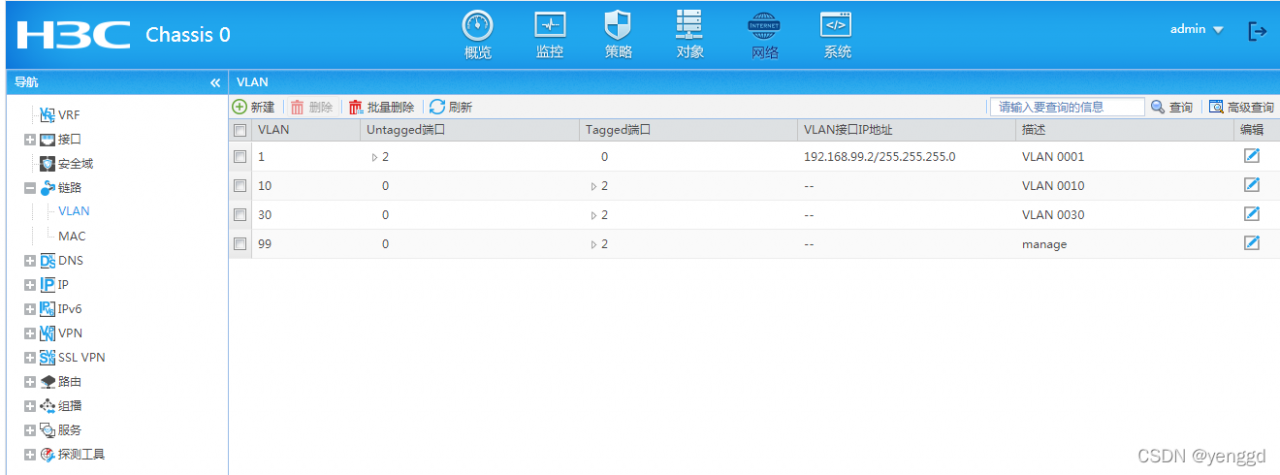1280x475 pixels.
Task: Click the 探测工具 probe tools icon
Action: pos(47,454)
